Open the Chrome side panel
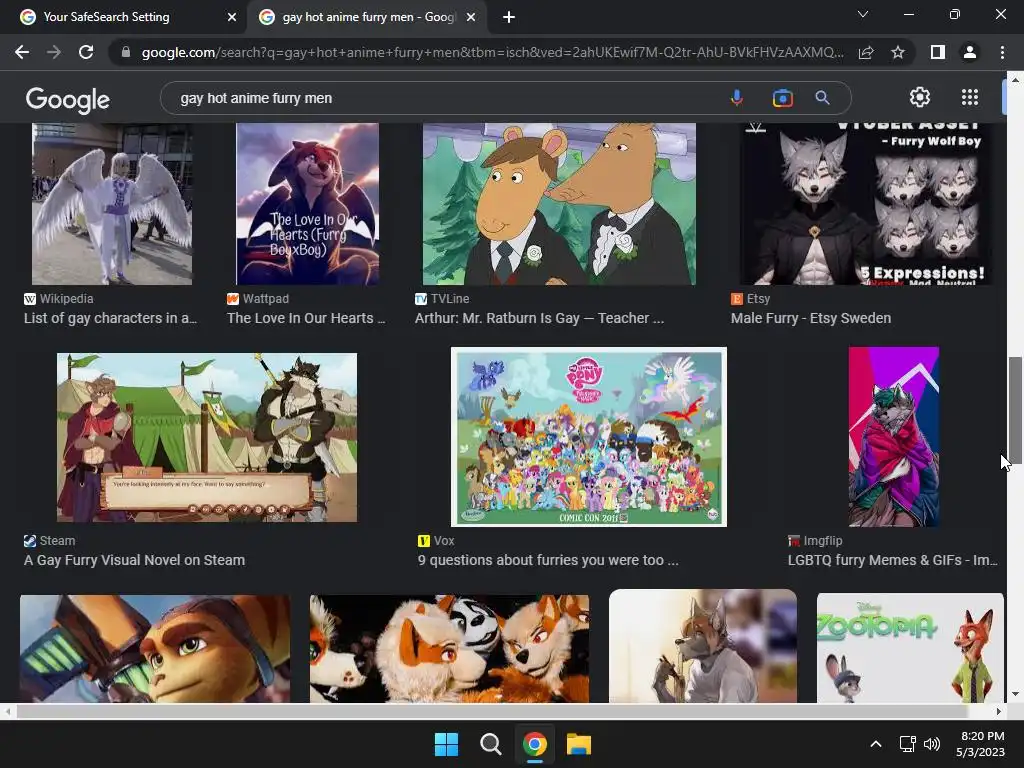 (938, 52)
